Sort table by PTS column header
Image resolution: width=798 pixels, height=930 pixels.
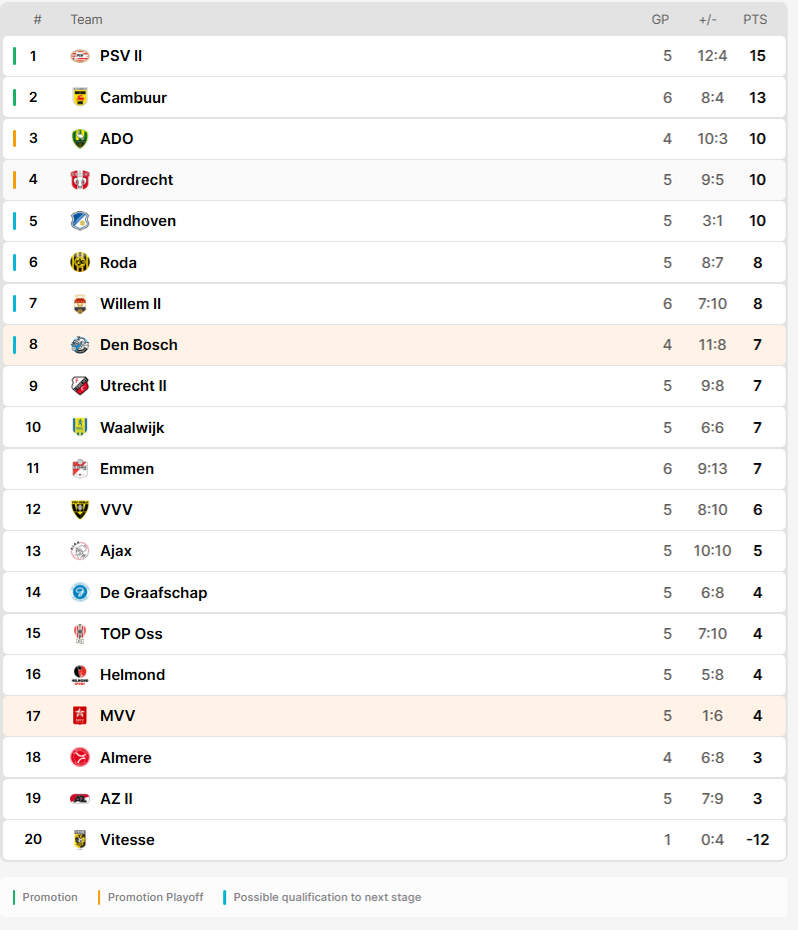coord(755,20)
